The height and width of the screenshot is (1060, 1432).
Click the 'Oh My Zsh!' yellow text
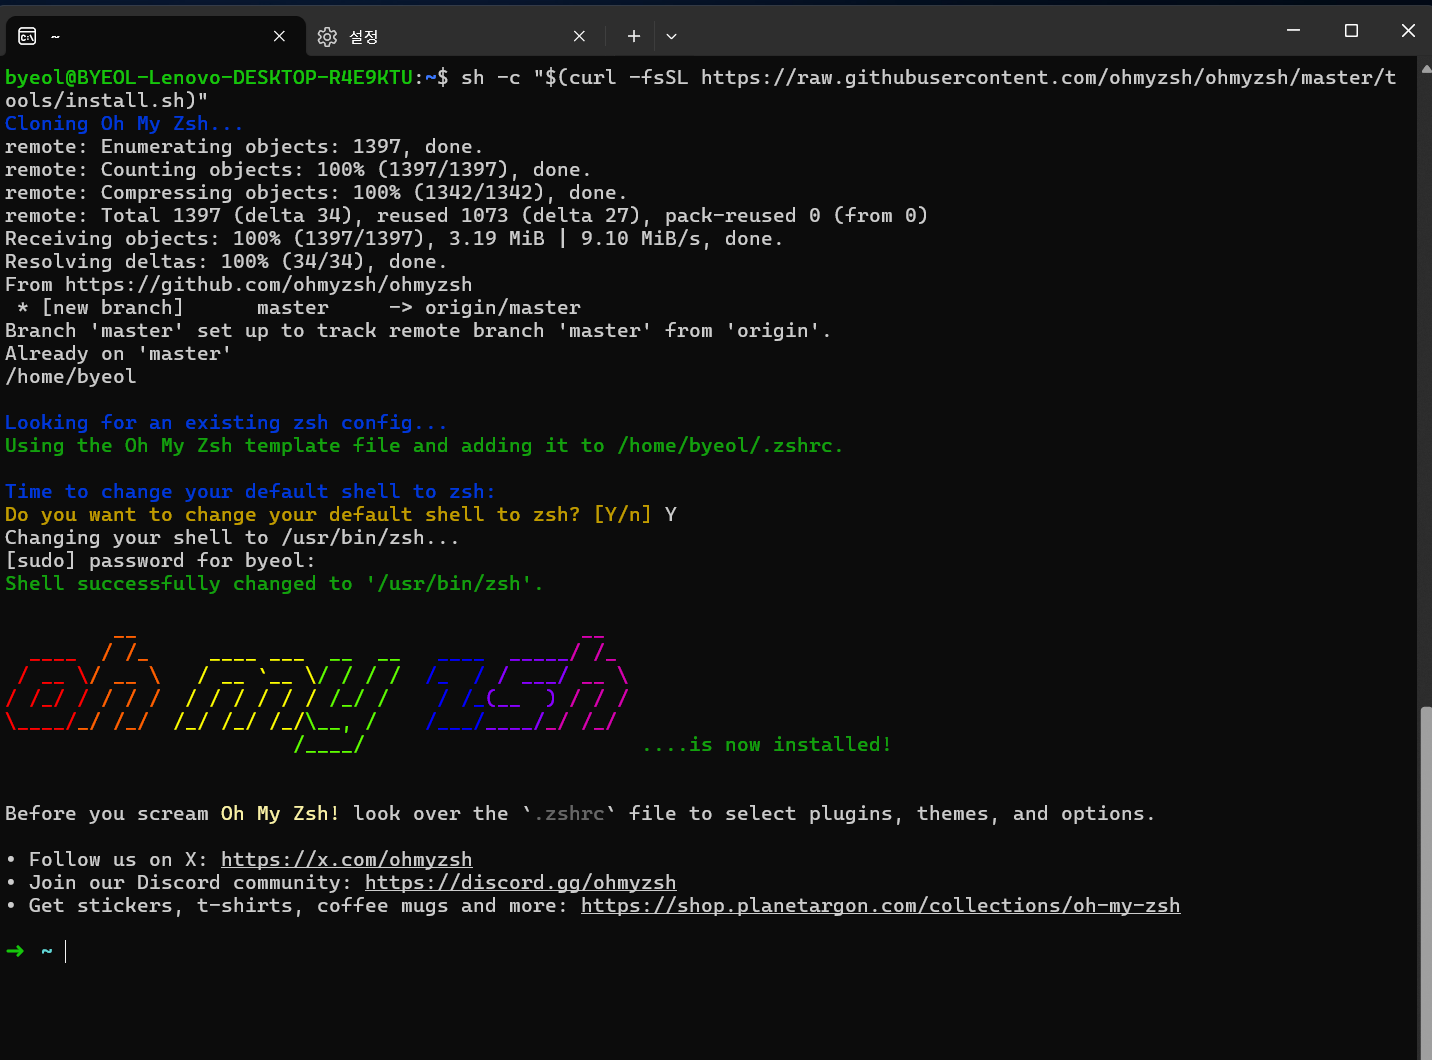click(280, 813)
